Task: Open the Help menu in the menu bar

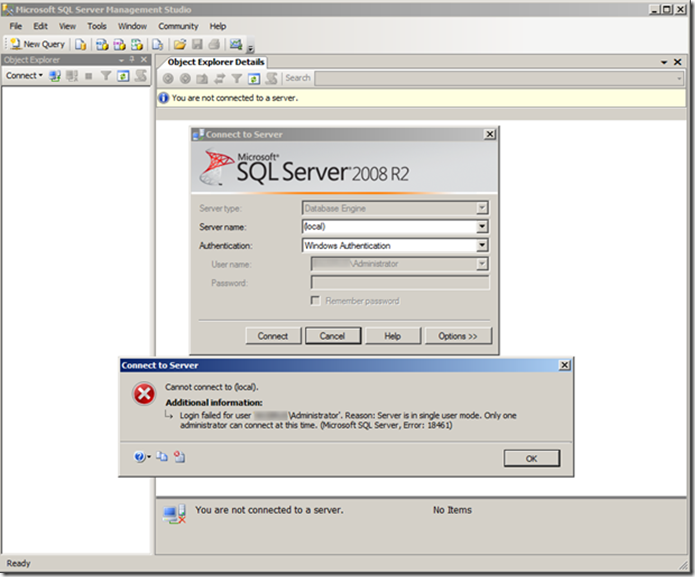Action: point(218,26)
